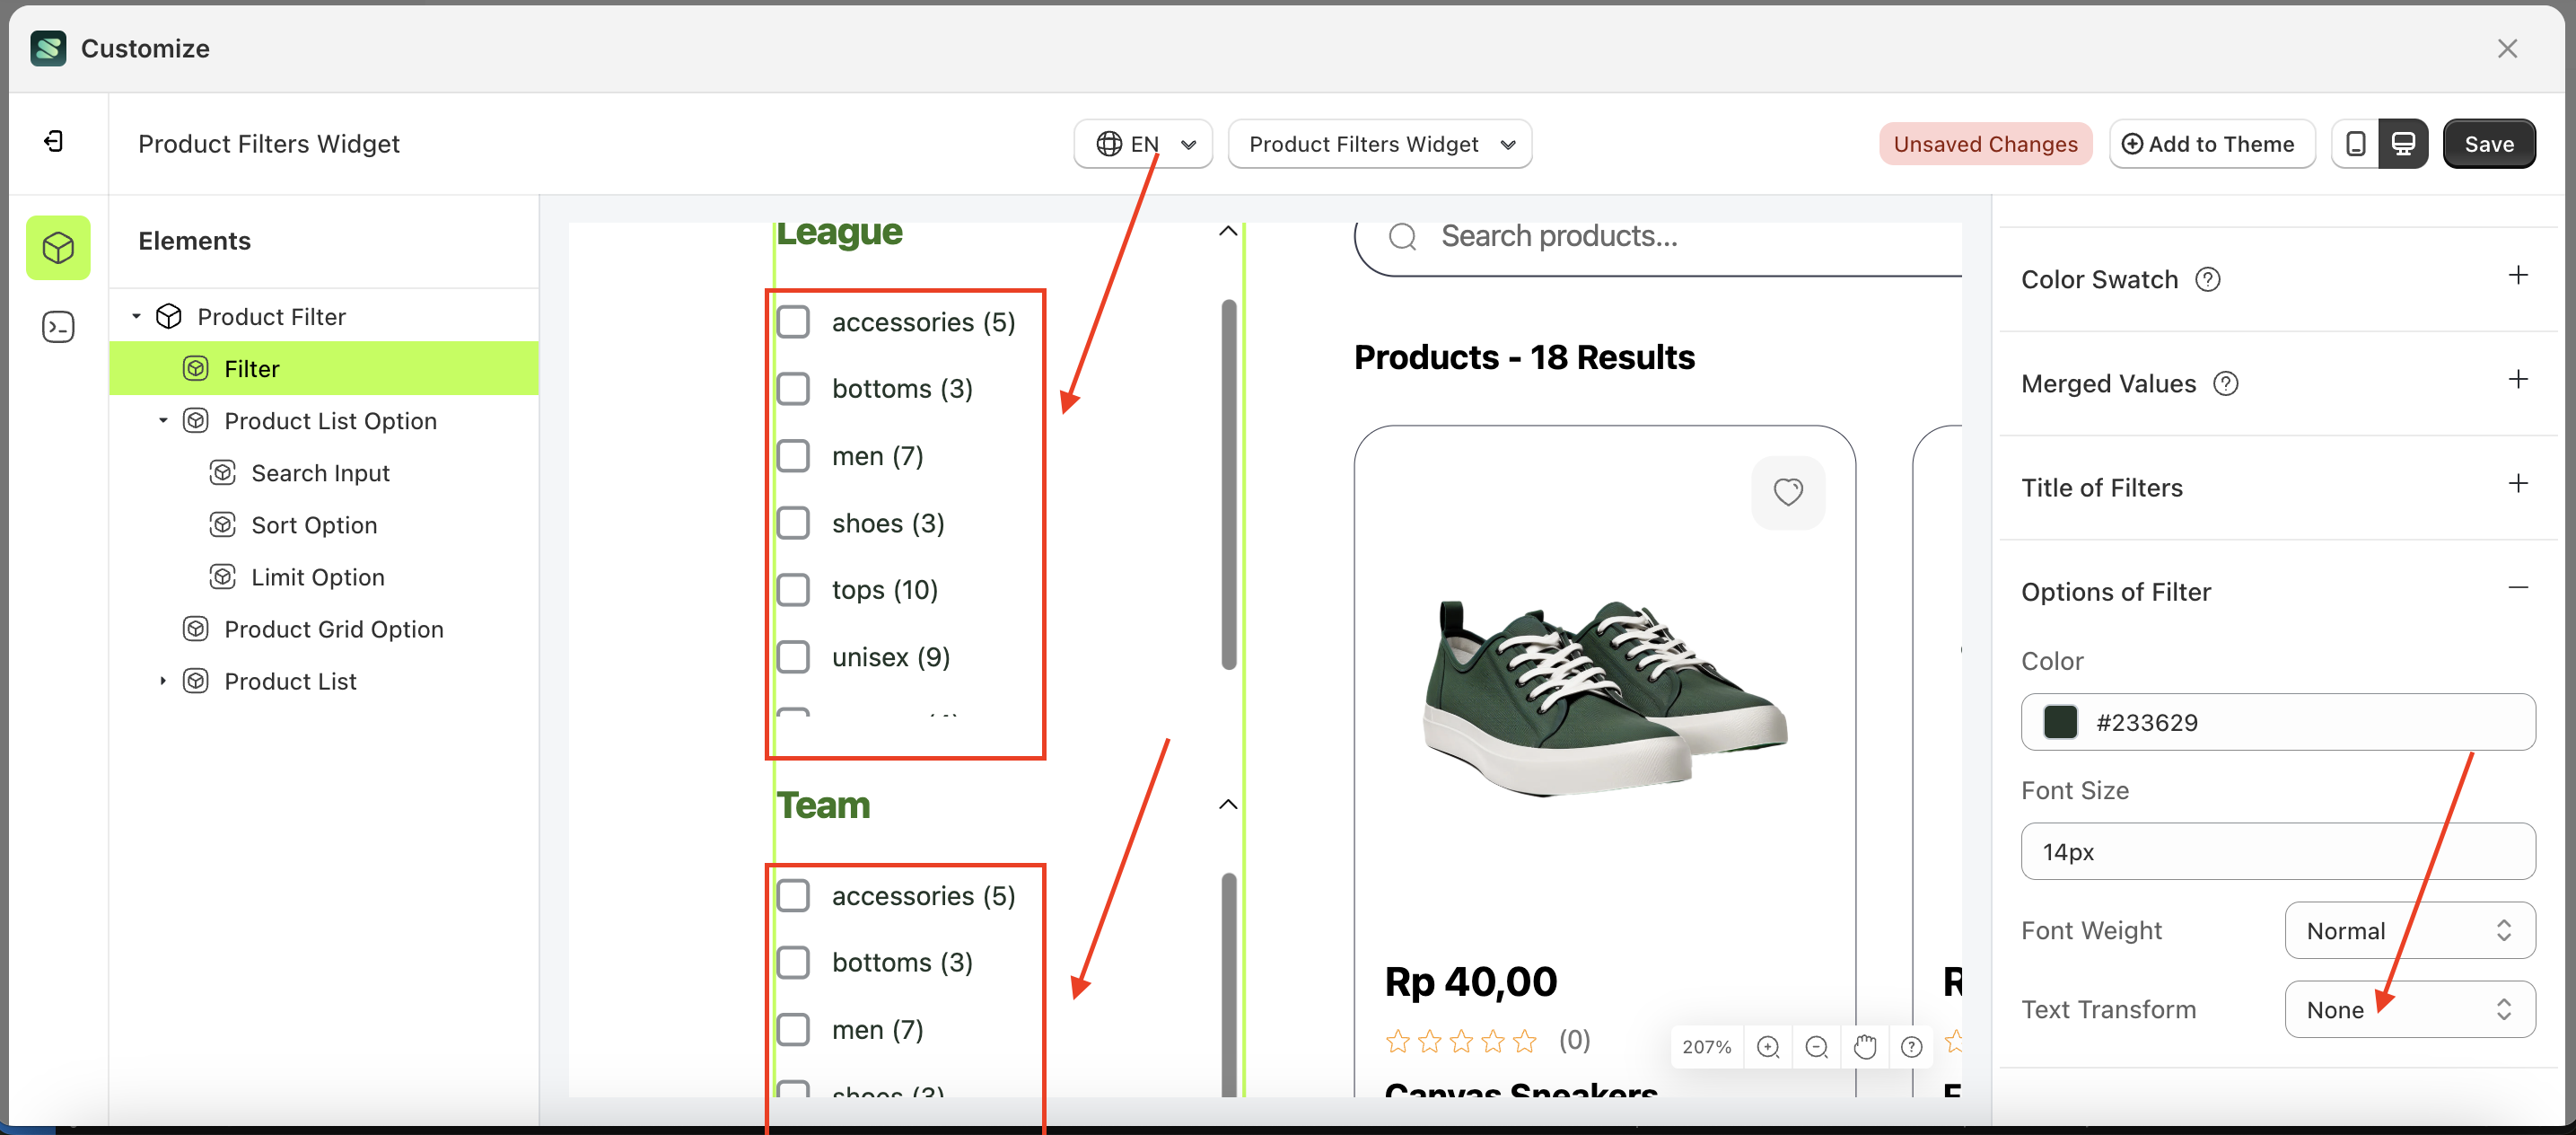The image size is (2576, 1135).
Task: Click the zoom in magnifier icon
Action: pyautogui.click(x=1767, y=1046)
